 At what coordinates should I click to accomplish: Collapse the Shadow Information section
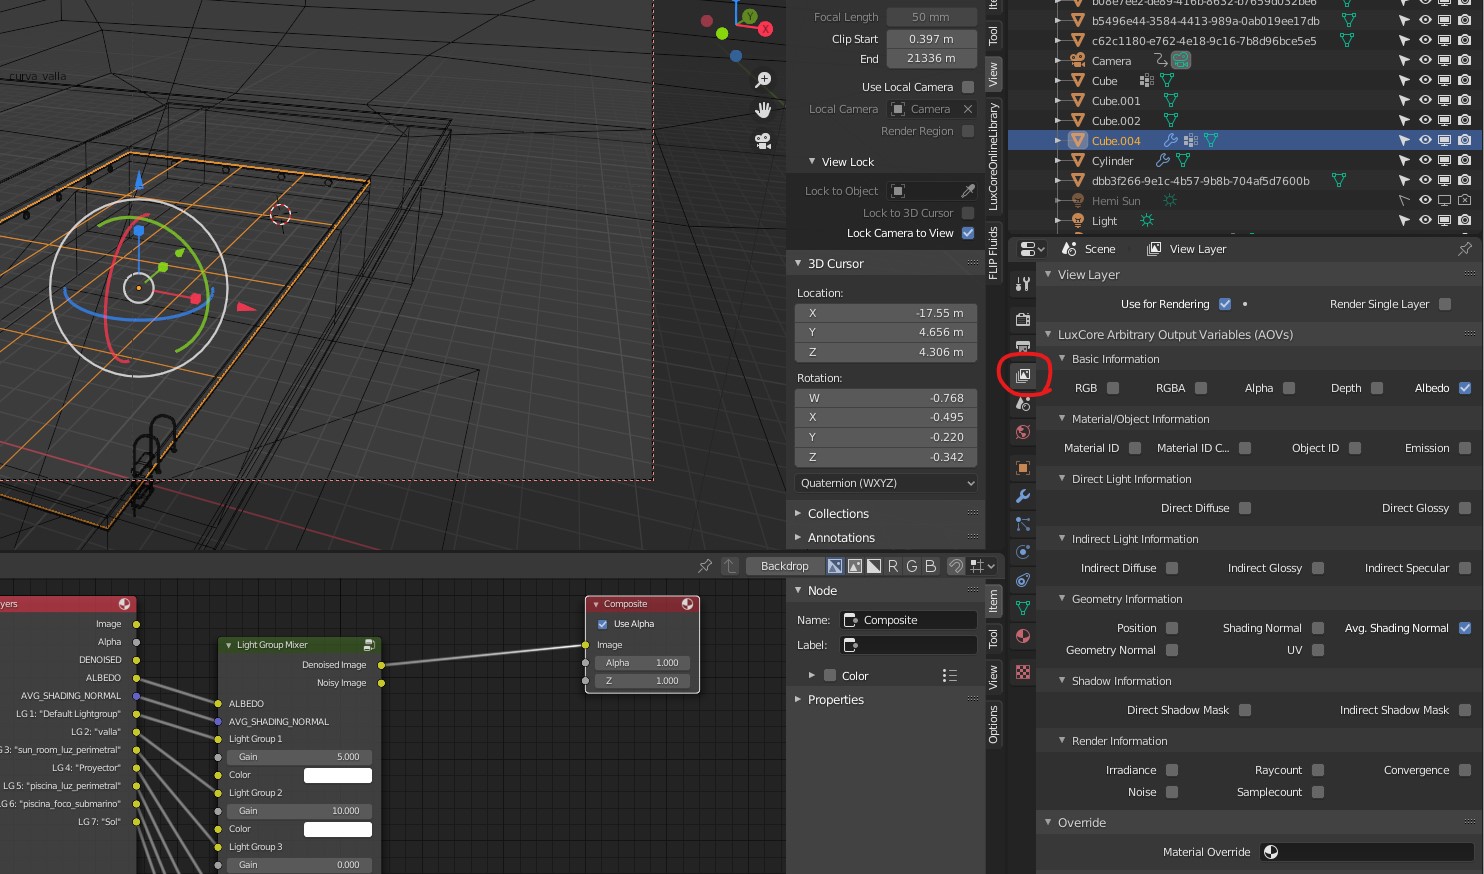tap(1120, 681)
